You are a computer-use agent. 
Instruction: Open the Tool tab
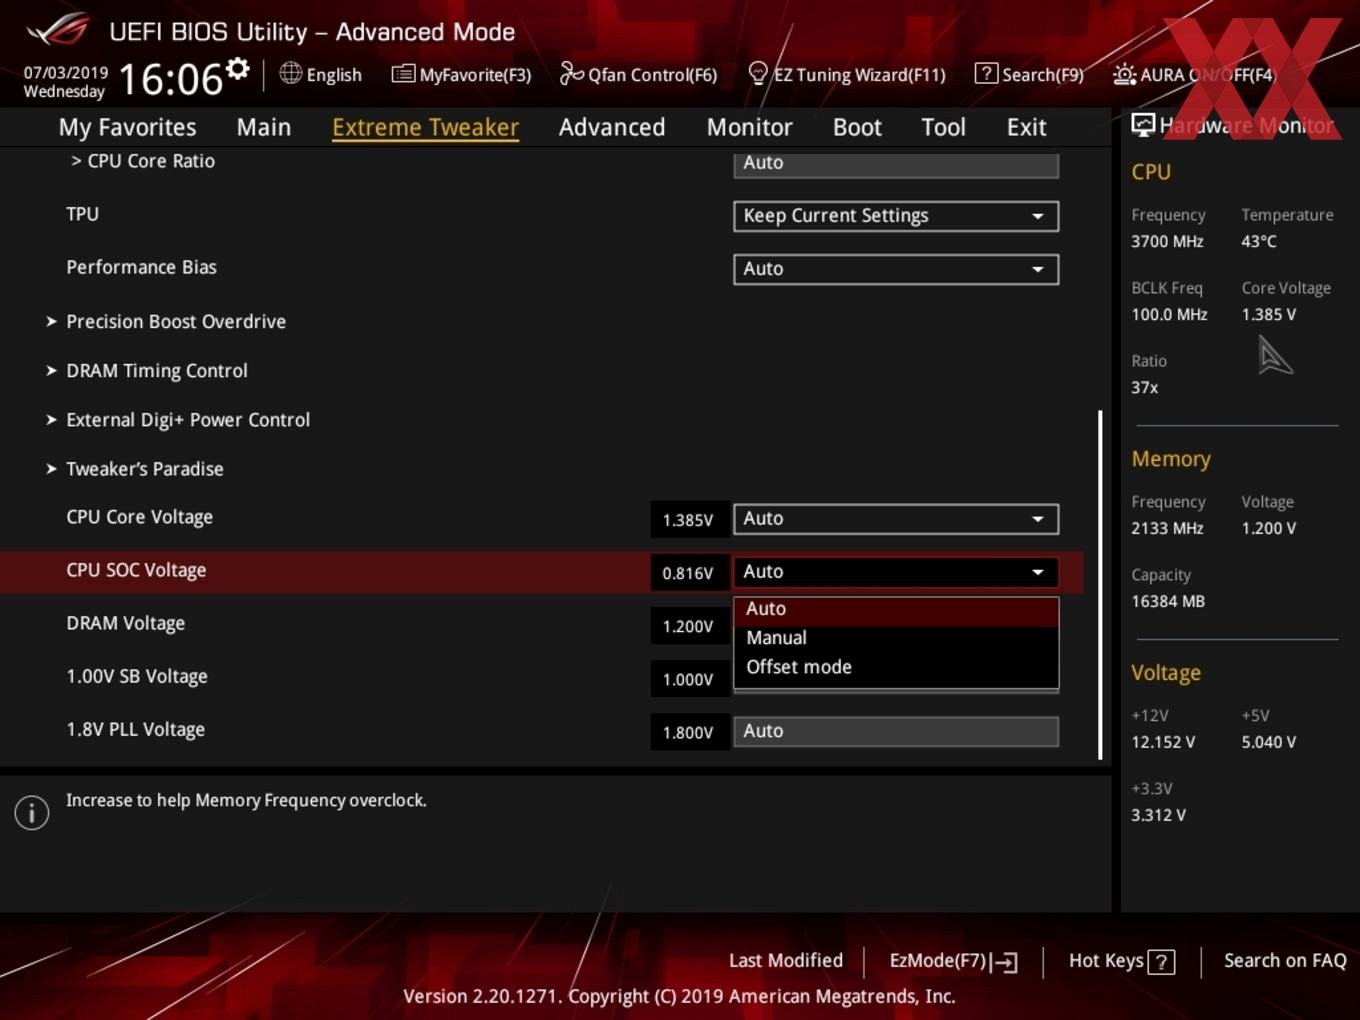[x=943, y=127]
